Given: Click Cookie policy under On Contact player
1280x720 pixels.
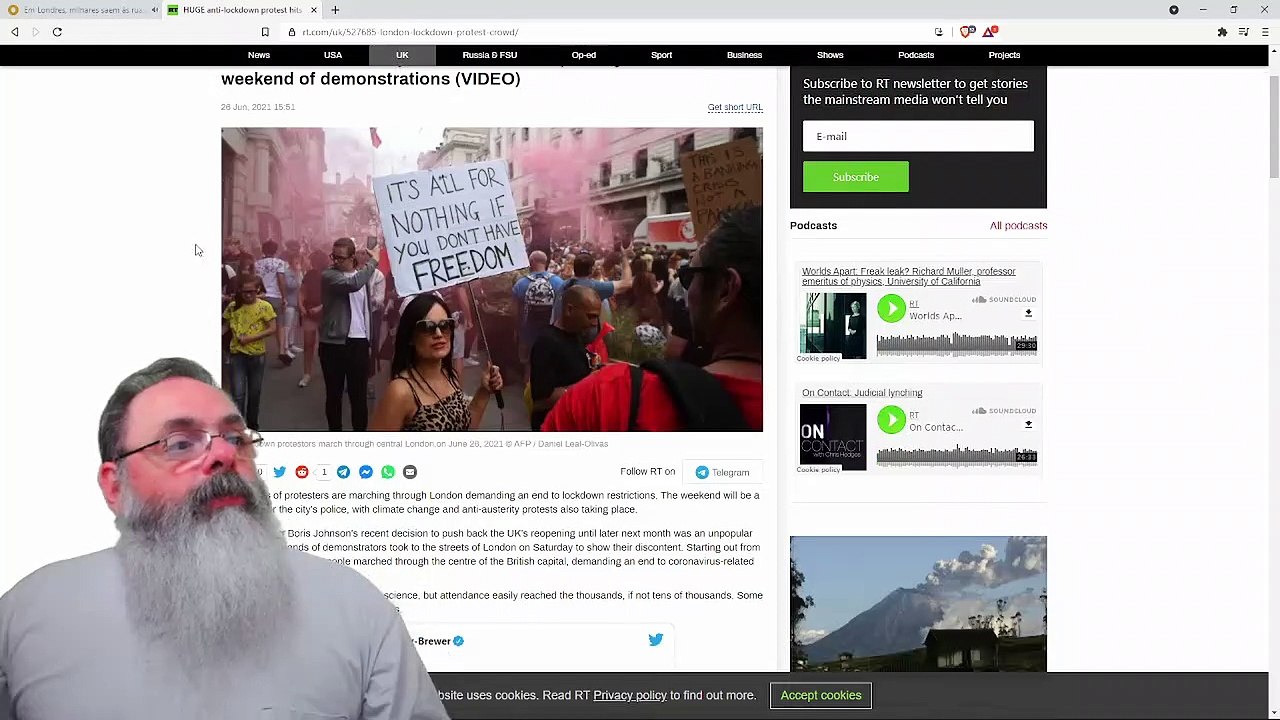Looking at the screenshot, I should (x=818, y=469).
